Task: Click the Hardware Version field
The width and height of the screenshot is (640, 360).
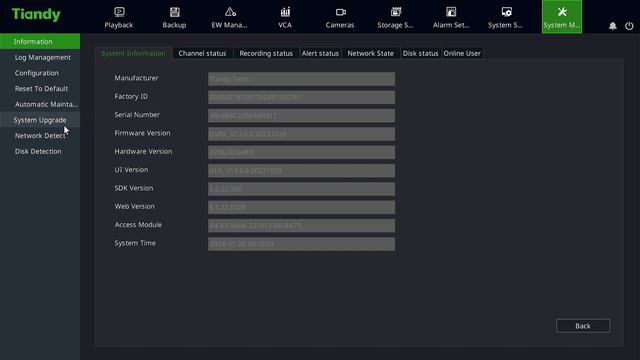Action: (x=301, y=152)
